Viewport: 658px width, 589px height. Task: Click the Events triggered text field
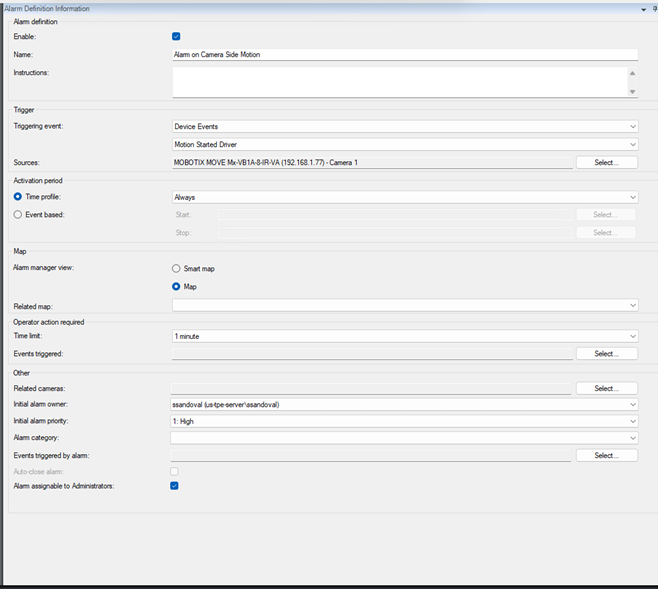(x=372, y=354)
